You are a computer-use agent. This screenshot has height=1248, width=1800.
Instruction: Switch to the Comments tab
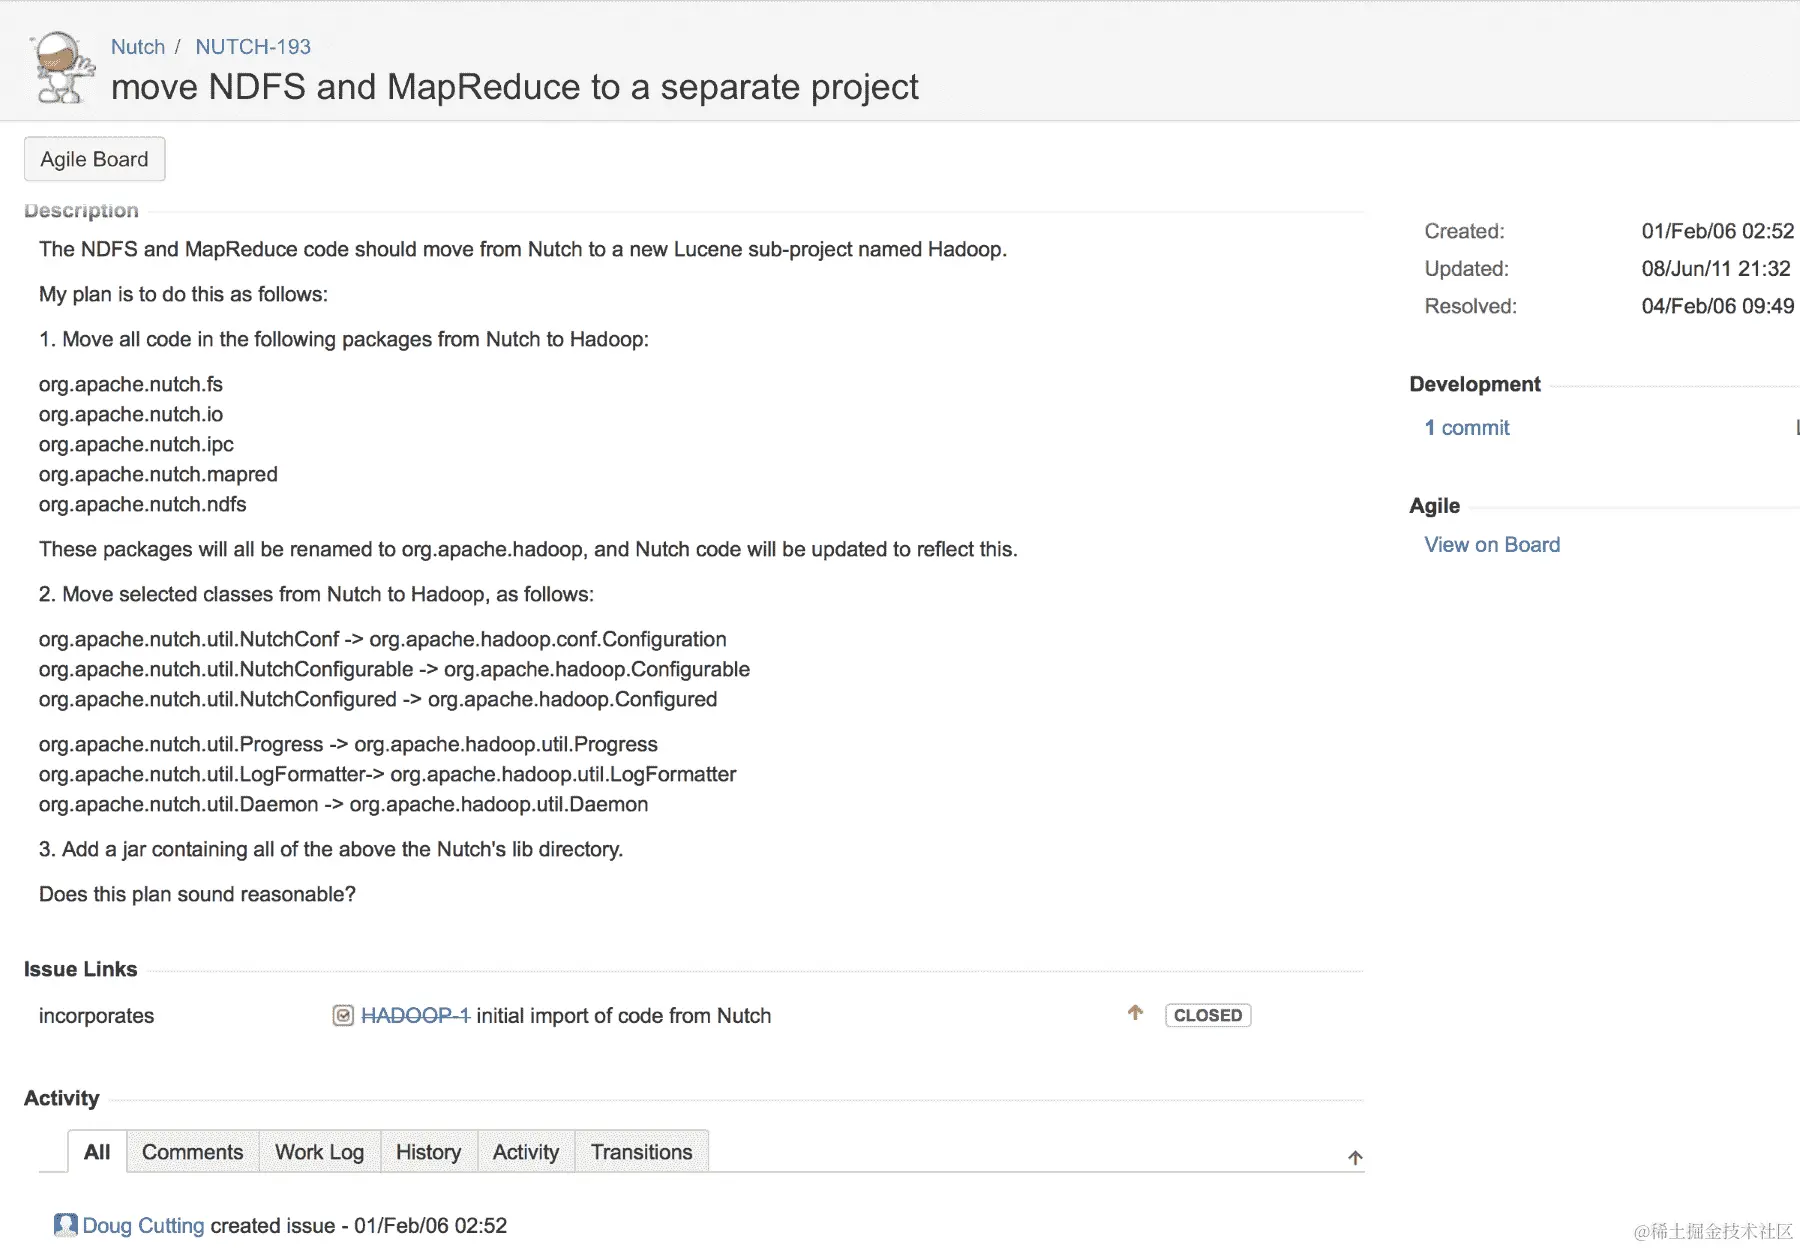coord(192,1152)
